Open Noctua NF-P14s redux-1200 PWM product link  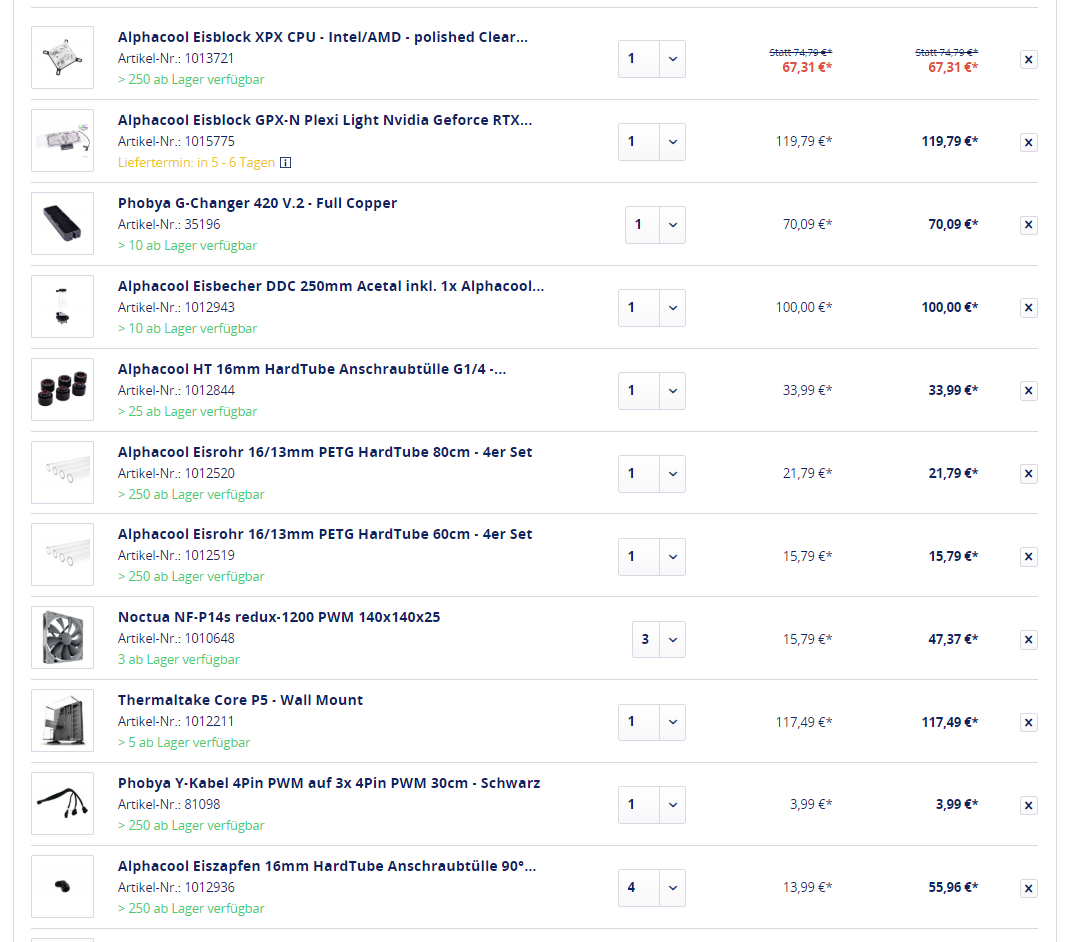click(279, 617)
